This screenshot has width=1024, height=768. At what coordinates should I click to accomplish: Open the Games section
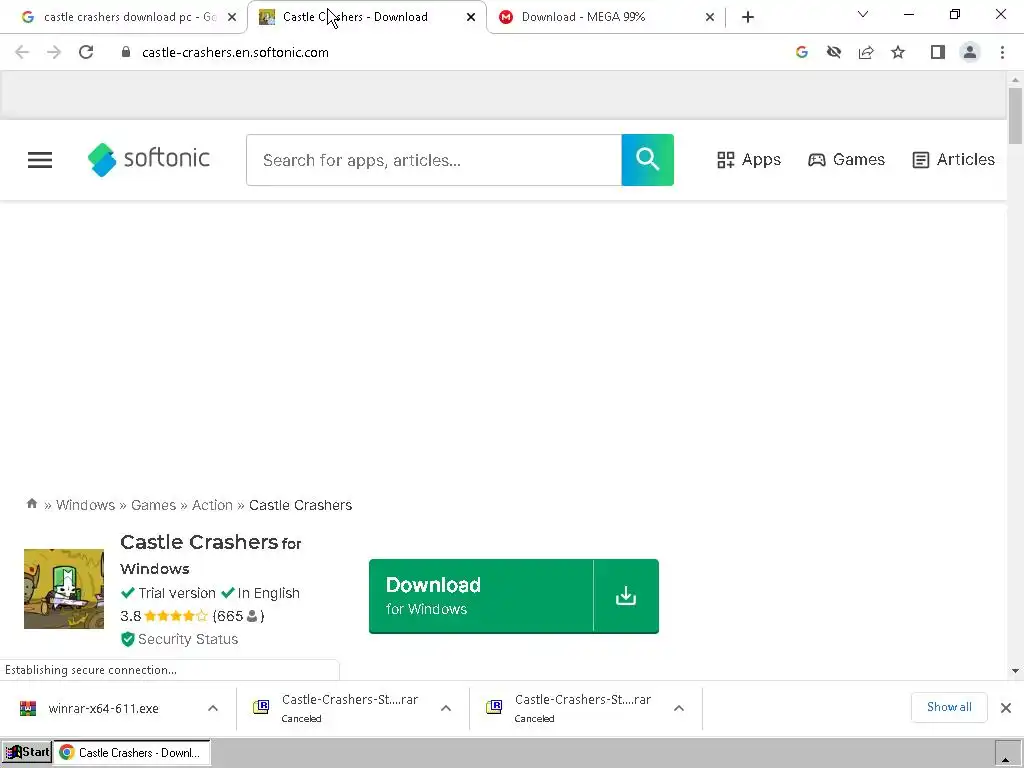click(846, 160)
